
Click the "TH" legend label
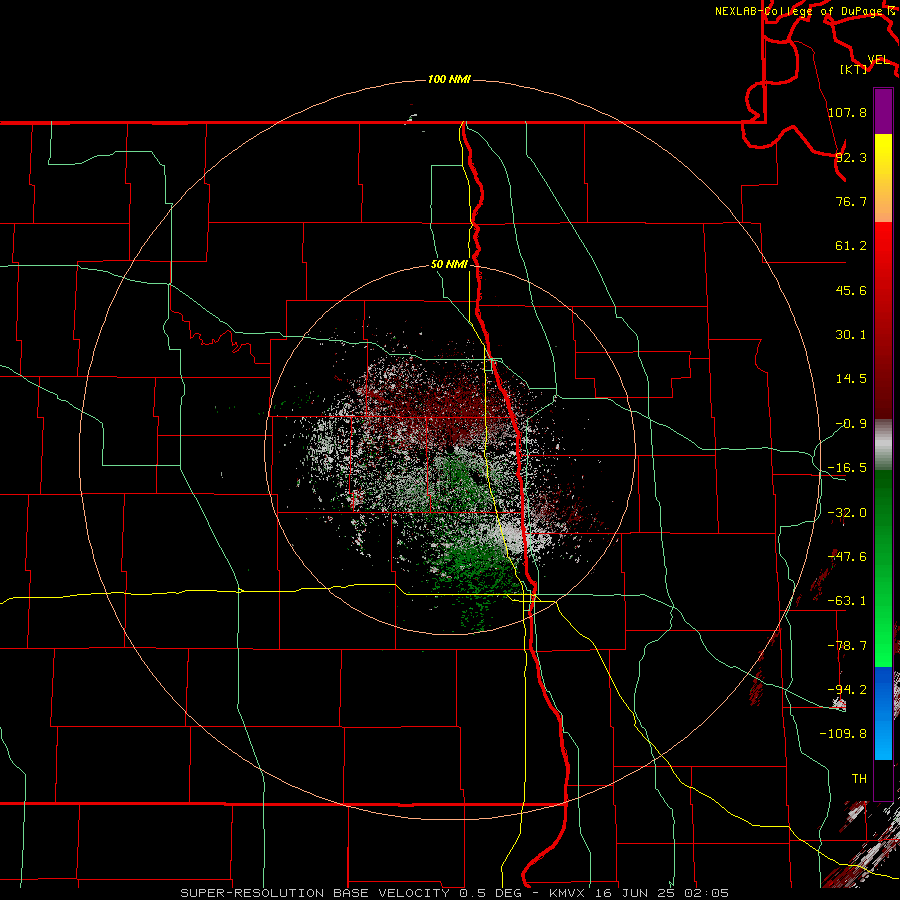[x=859, y=779]
